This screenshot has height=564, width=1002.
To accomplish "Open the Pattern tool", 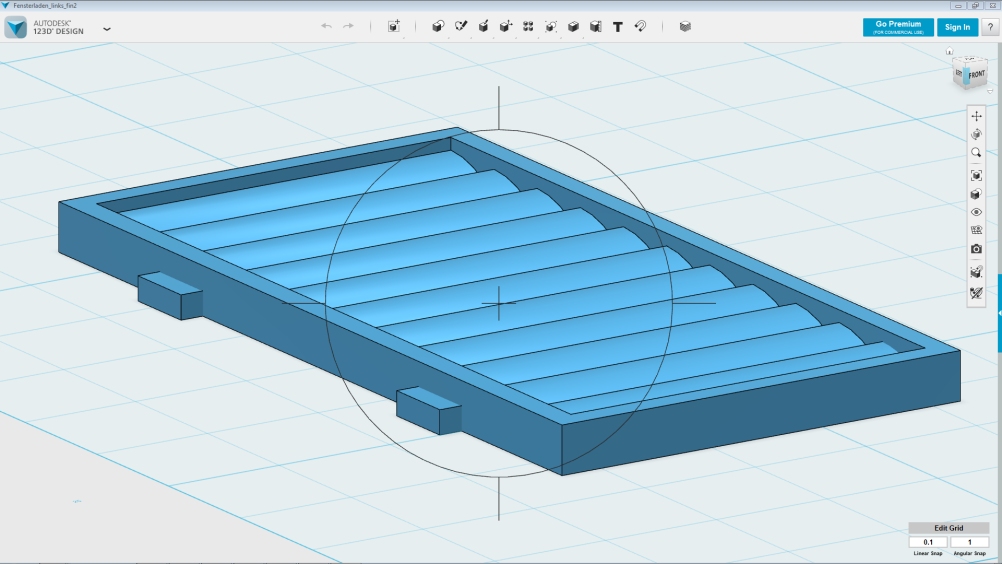I will coord(528,27).
